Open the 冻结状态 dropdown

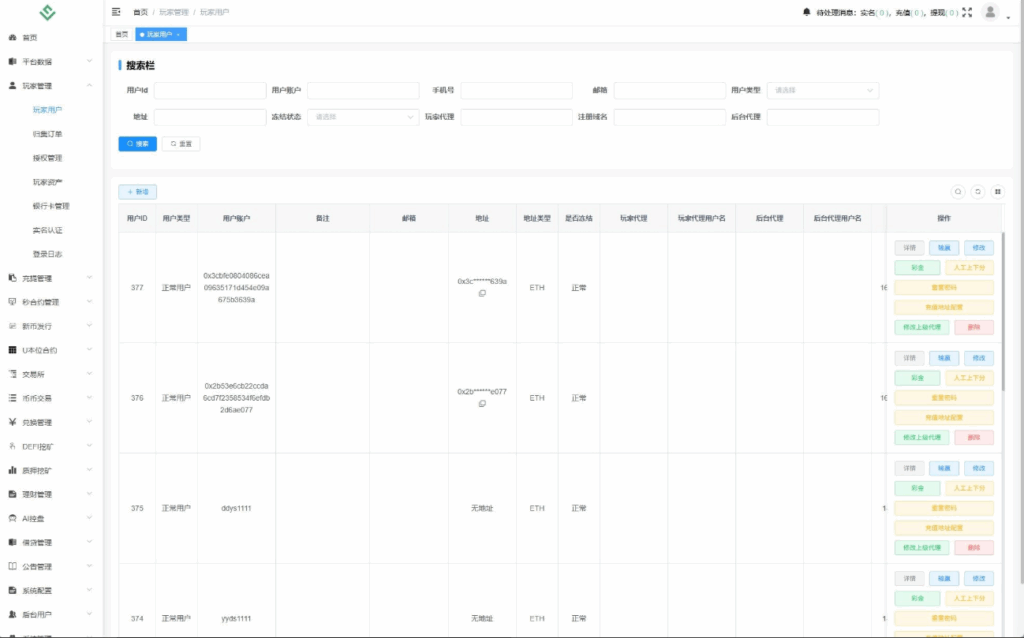click(363, 117)
